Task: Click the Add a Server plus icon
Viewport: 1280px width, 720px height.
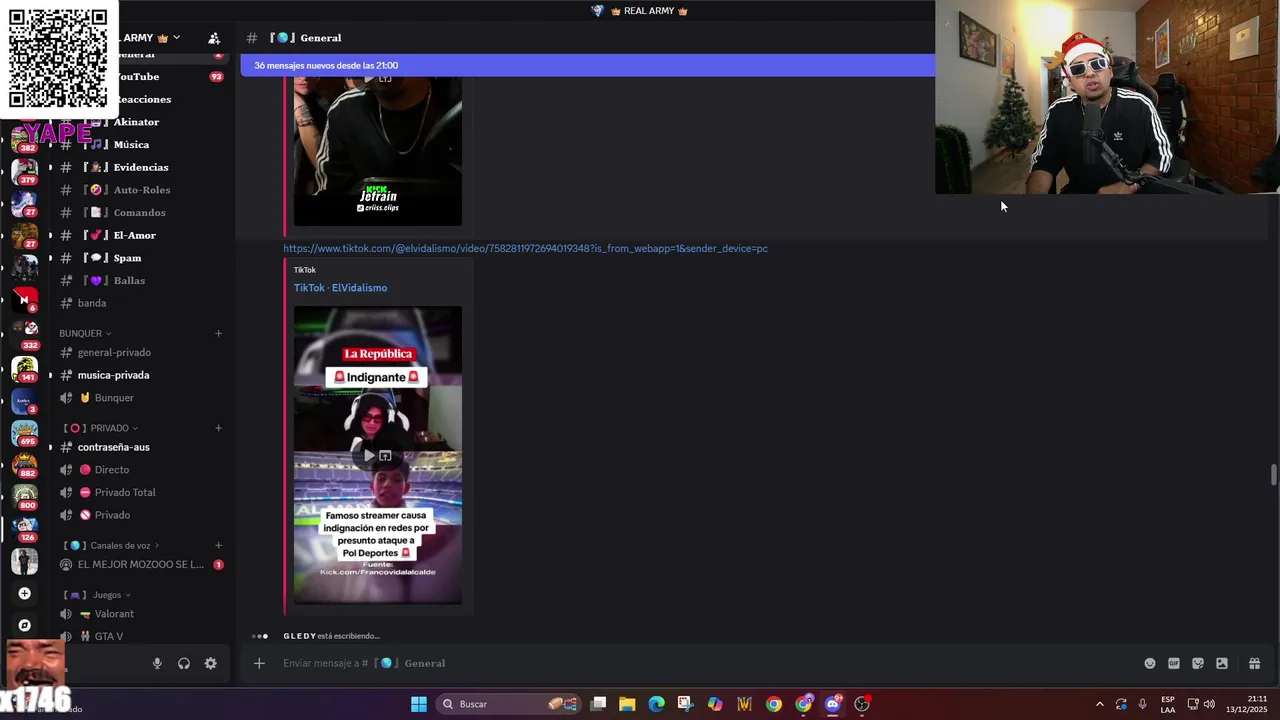Action: pyautogui.click(x=25, y=593)
